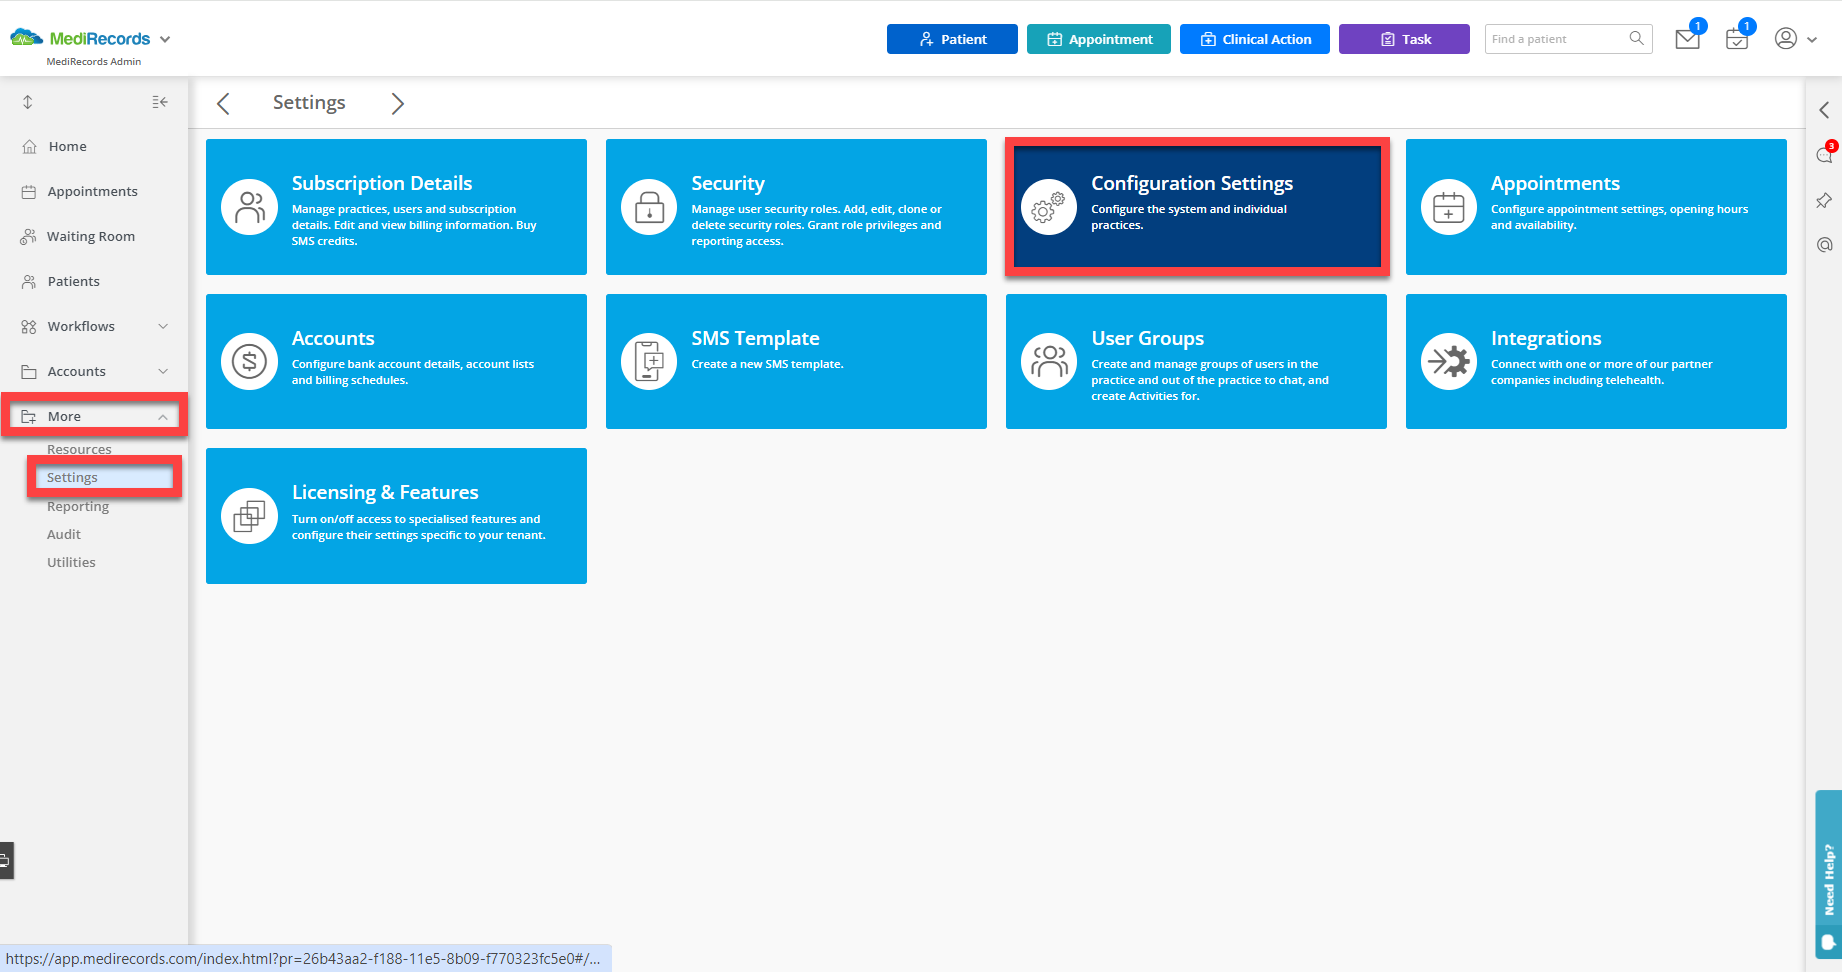Click the Home house icon
Viewport: 1842px width, 972px height.
29,146
